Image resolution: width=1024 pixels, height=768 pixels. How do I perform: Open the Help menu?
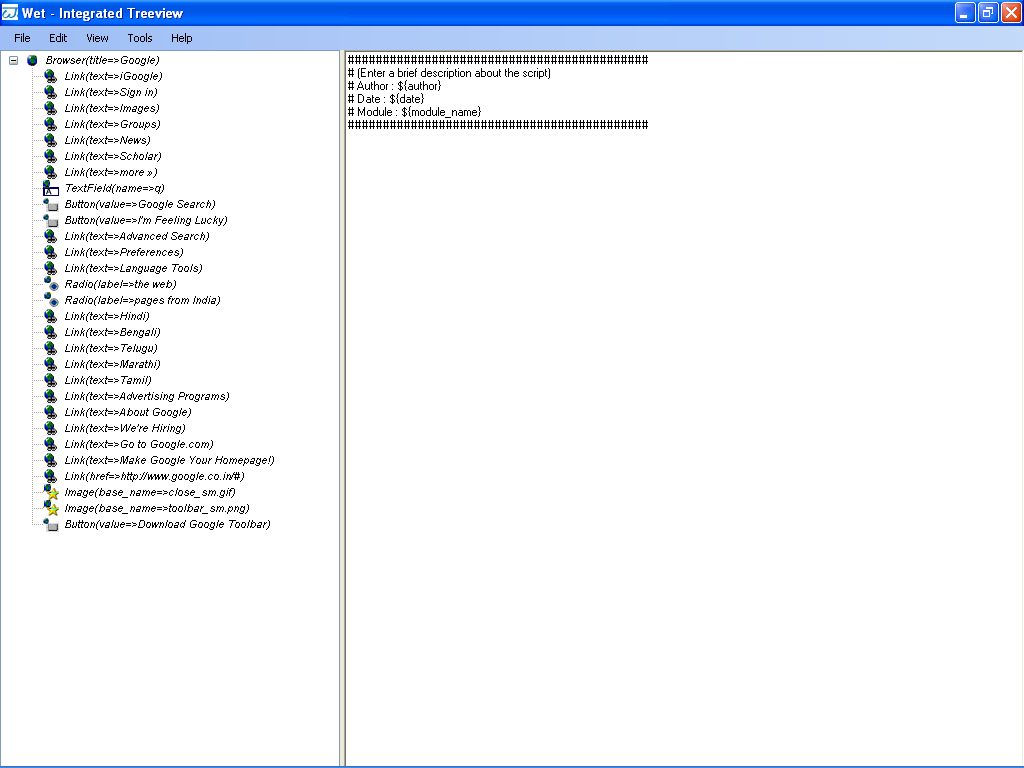(x=182, y=38)
